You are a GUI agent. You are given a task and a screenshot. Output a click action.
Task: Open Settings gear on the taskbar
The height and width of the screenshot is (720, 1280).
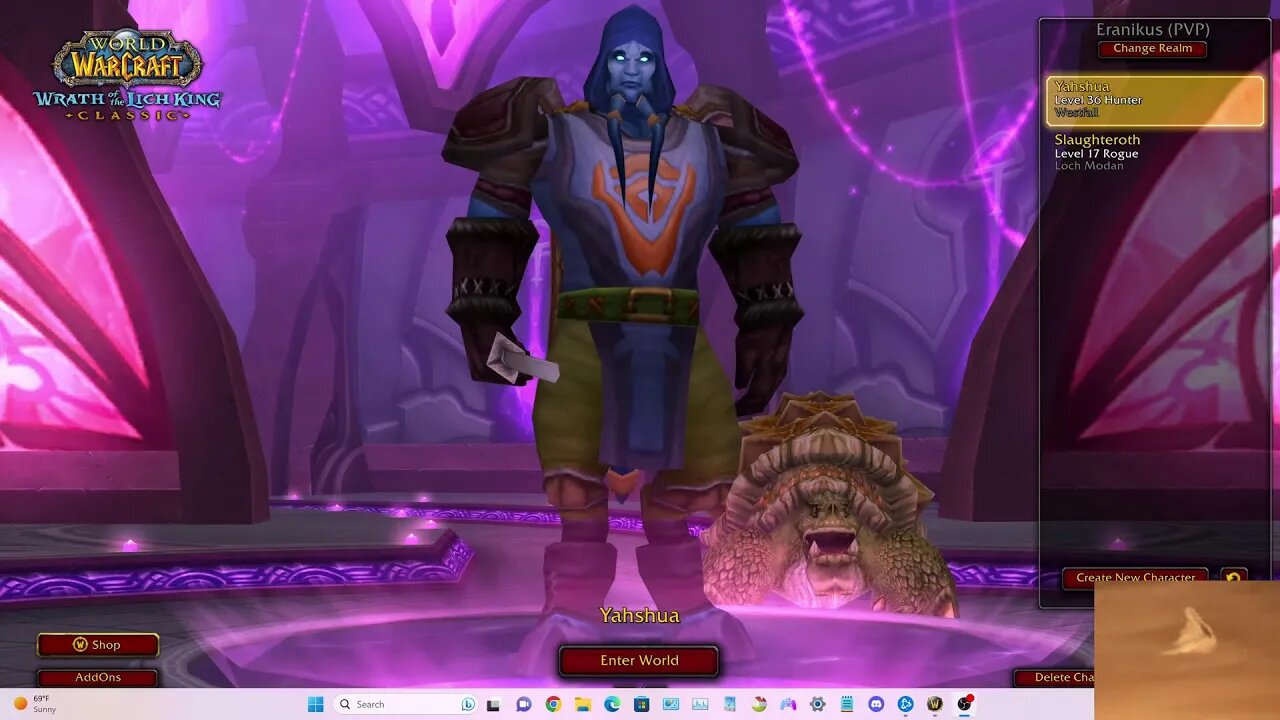point(817,704)
